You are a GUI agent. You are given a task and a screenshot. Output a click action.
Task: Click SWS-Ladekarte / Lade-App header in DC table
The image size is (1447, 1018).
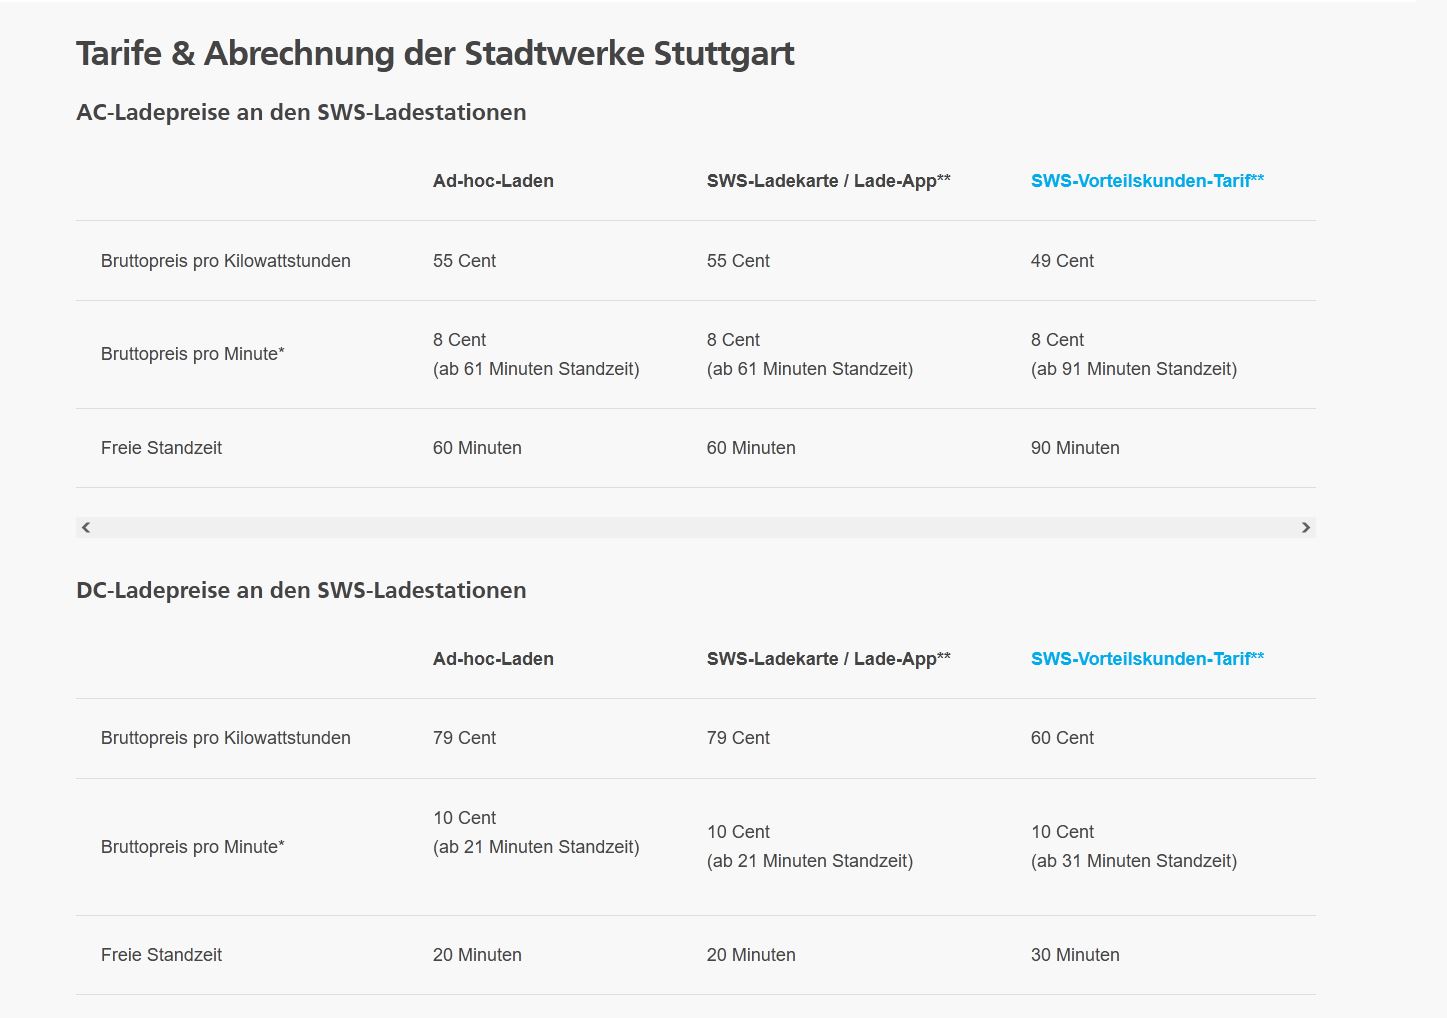pyautogui.click(x=828, y=659)
